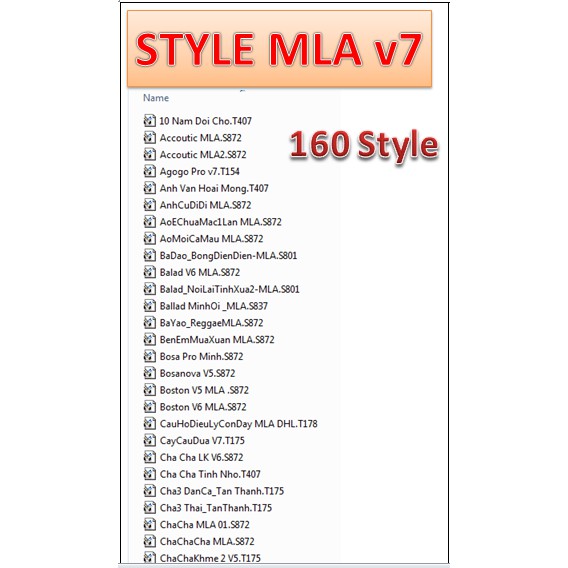The image size is (568, 568).
Task: Click the file icon beside CayCauDua V7.T175
Action: coord(150,440)
